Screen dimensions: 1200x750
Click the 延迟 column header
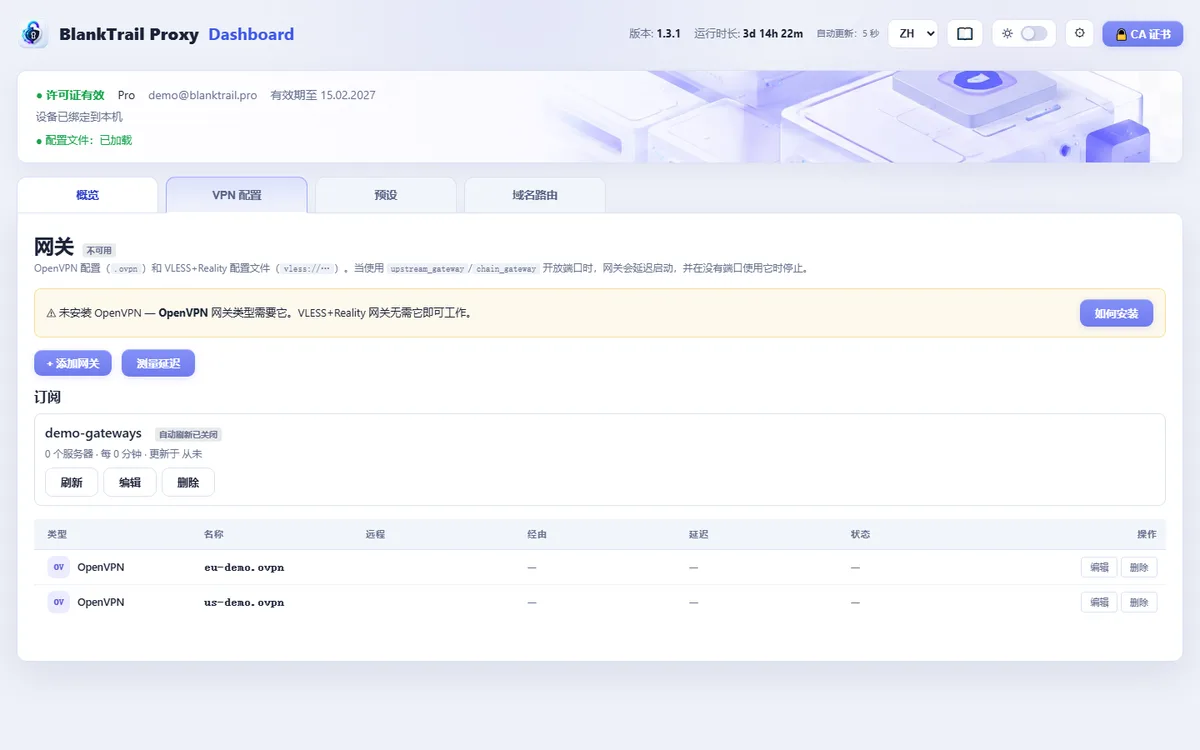pyautogui.click(x=698, y=534)
